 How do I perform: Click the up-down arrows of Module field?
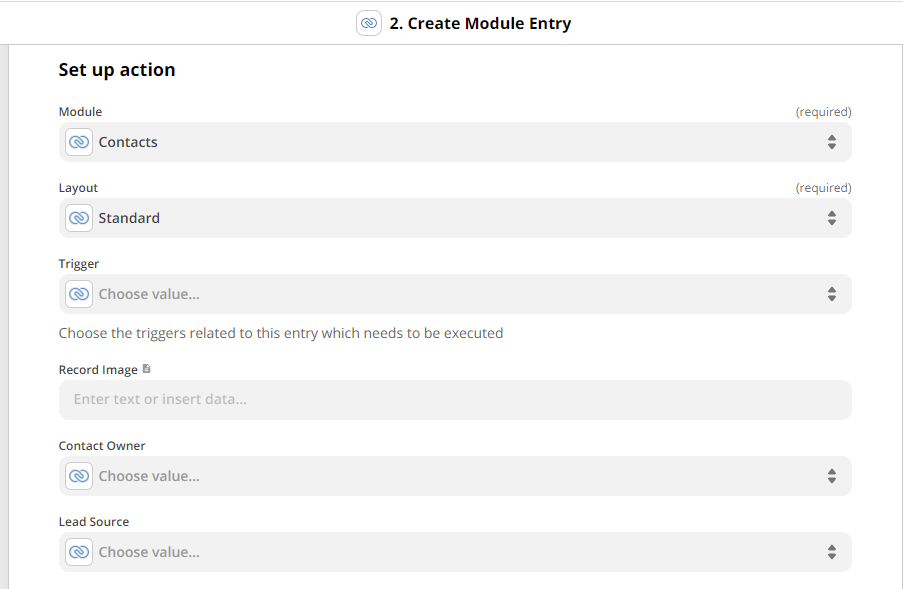click(832, 142)
